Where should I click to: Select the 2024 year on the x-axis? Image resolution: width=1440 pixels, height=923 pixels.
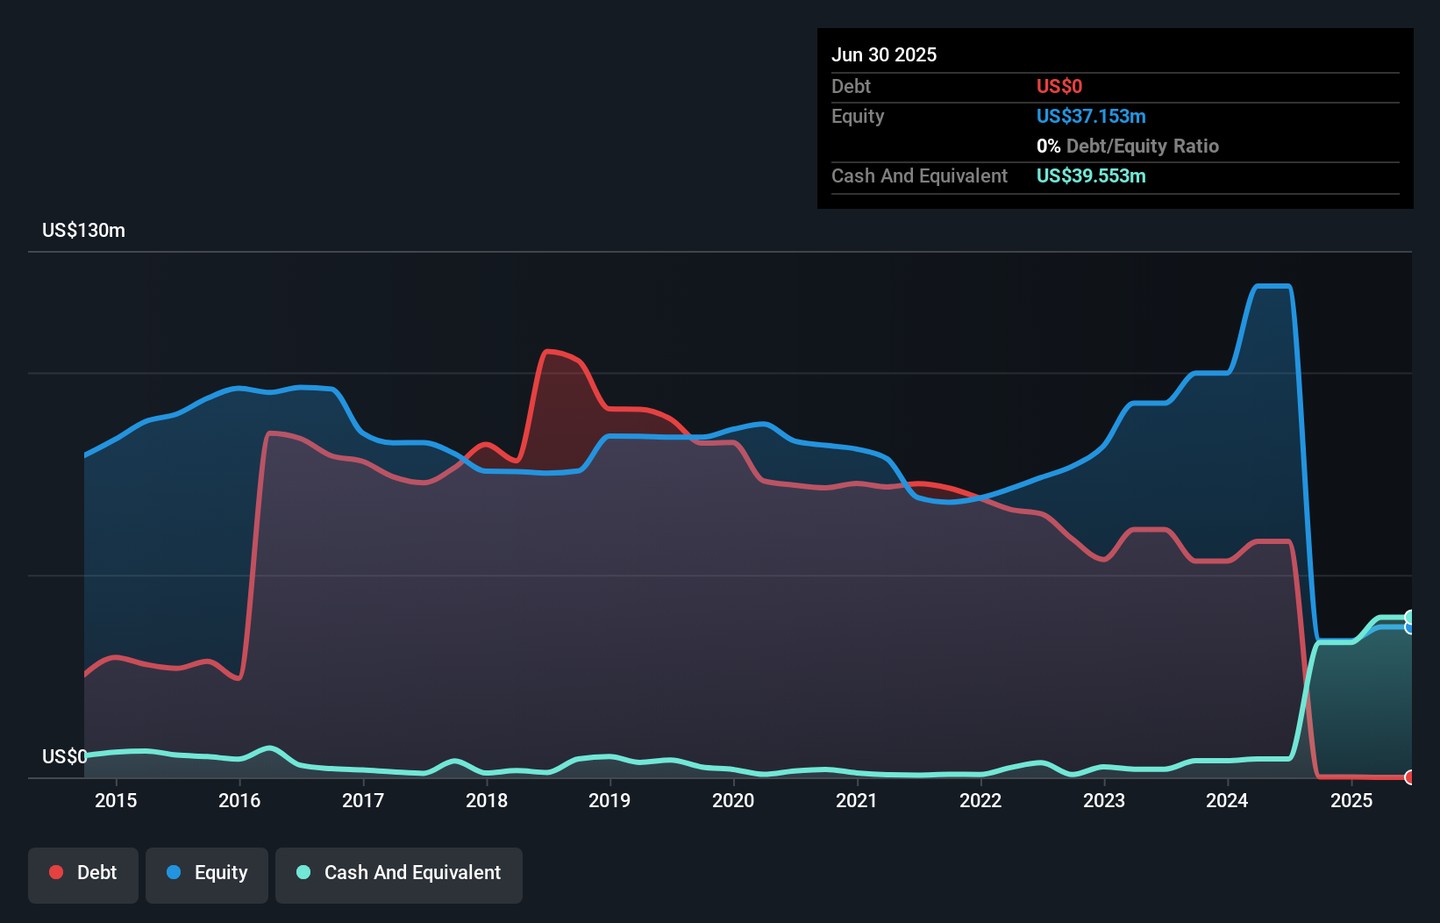(x=1227, y=800)
